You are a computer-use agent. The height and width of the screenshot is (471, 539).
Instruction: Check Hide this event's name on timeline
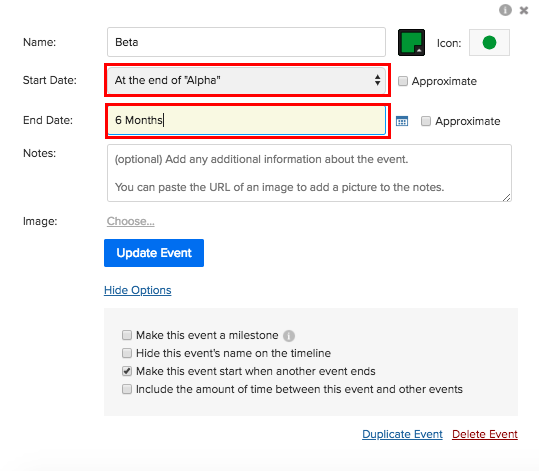(x=127, y=353)
